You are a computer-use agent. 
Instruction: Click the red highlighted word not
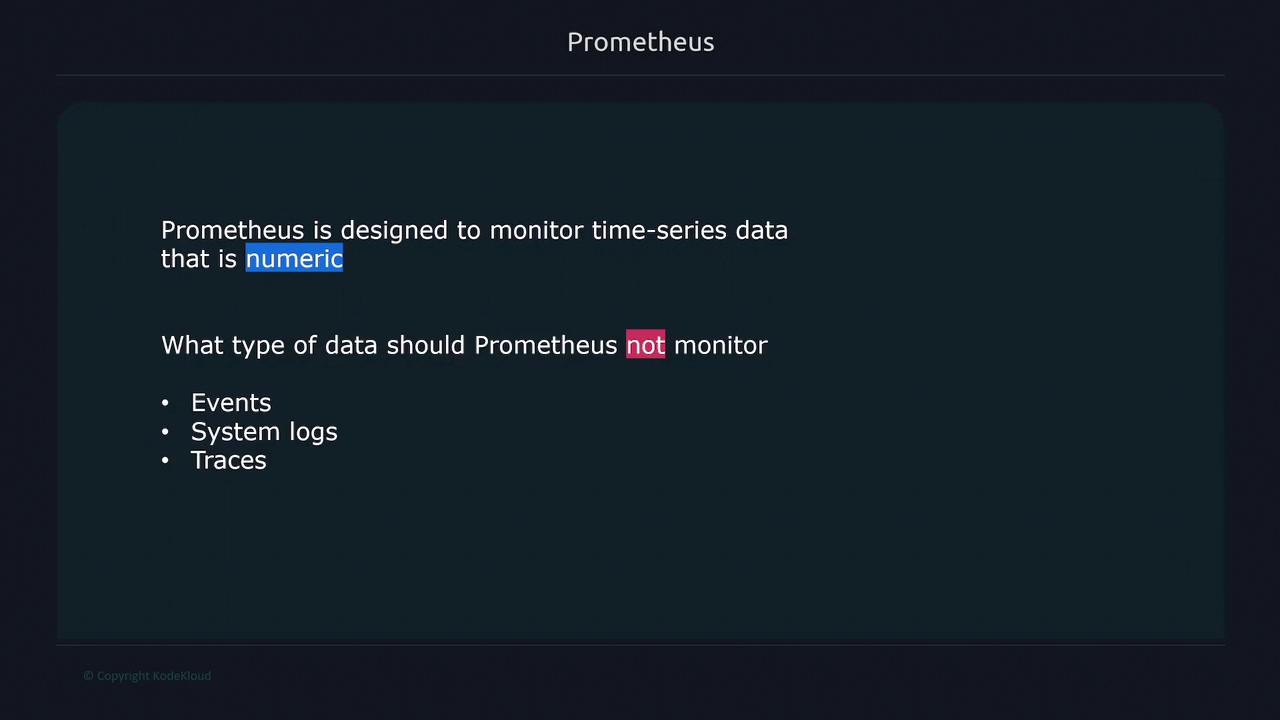click(x=645, y=345)
